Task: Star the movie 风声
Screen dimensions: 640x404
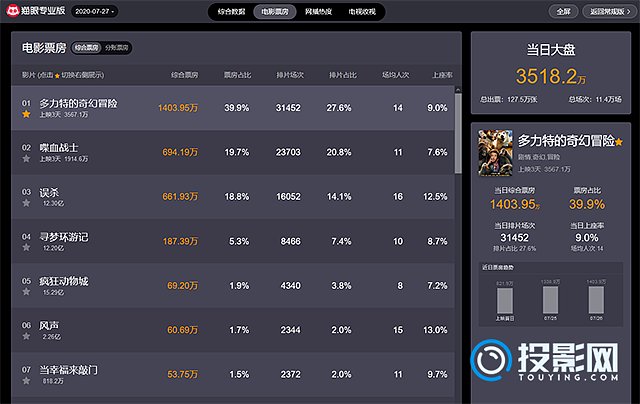Action: pos(26,337)
